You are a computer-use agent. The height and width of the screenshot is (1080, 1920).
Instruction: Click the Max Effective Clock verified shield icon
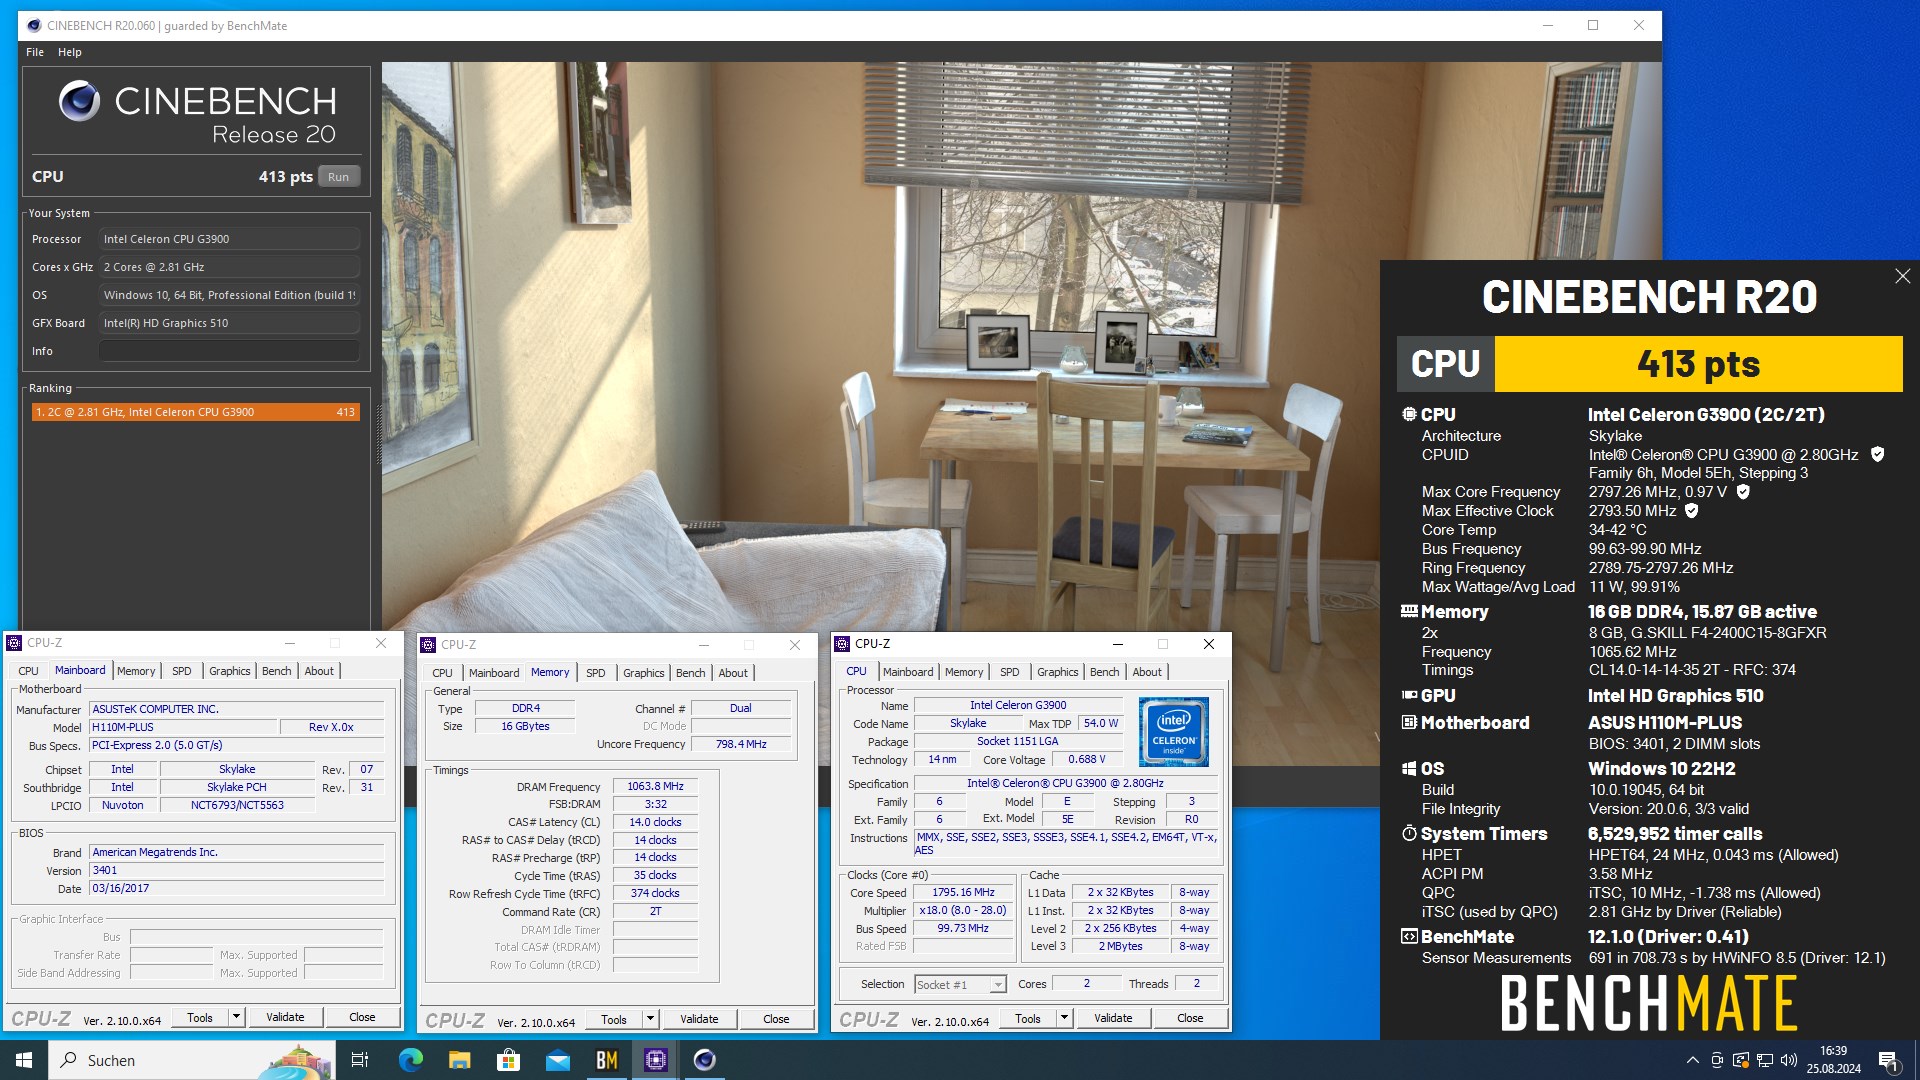[1691, 511]
